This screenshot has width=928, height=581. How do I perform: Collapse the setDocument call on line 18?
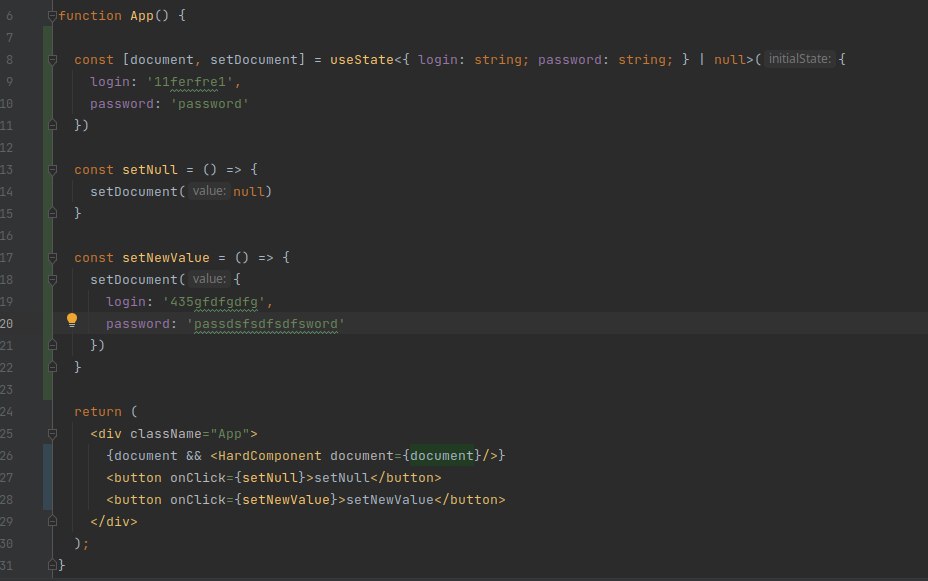point(52,280)
